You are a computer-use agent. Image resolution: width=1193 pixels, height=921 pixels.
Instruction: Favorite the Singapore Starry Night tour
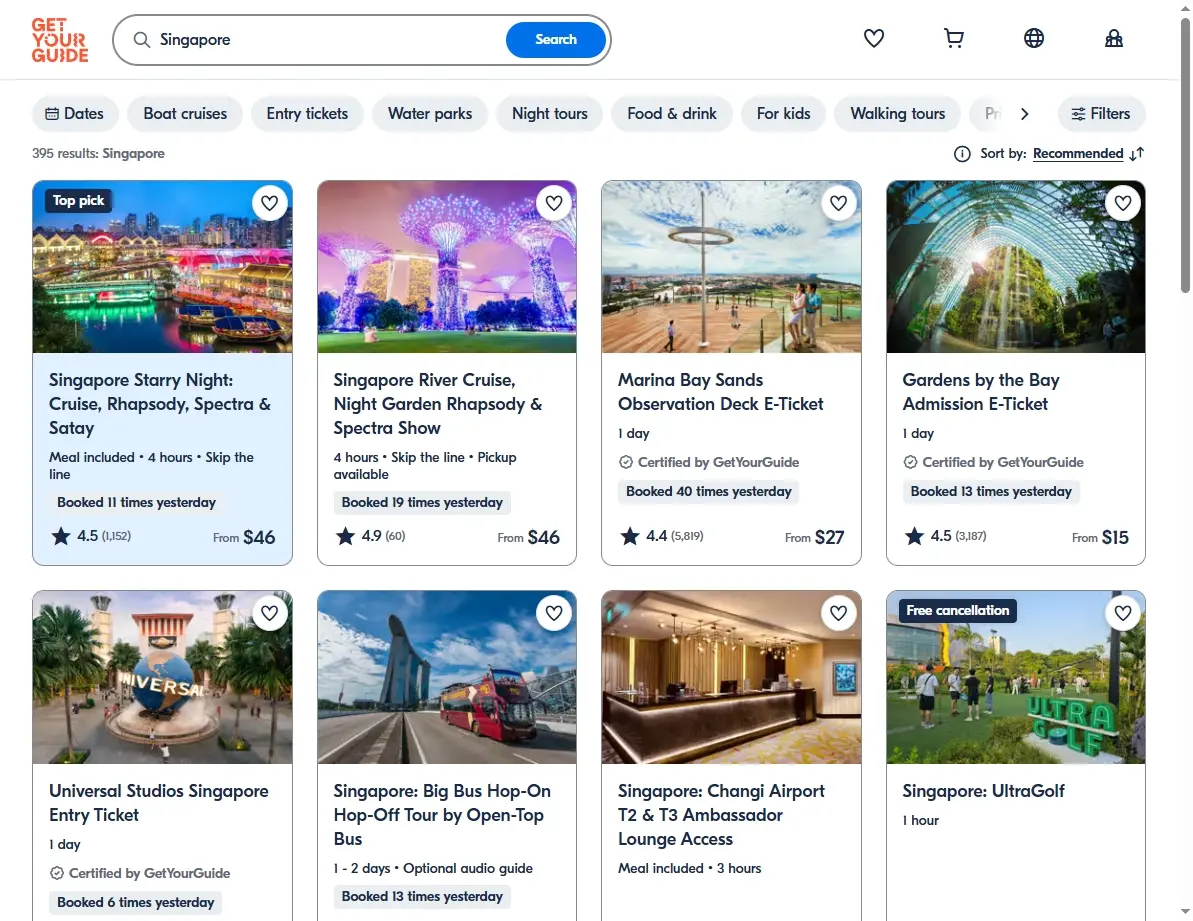(x=269, y=203)
